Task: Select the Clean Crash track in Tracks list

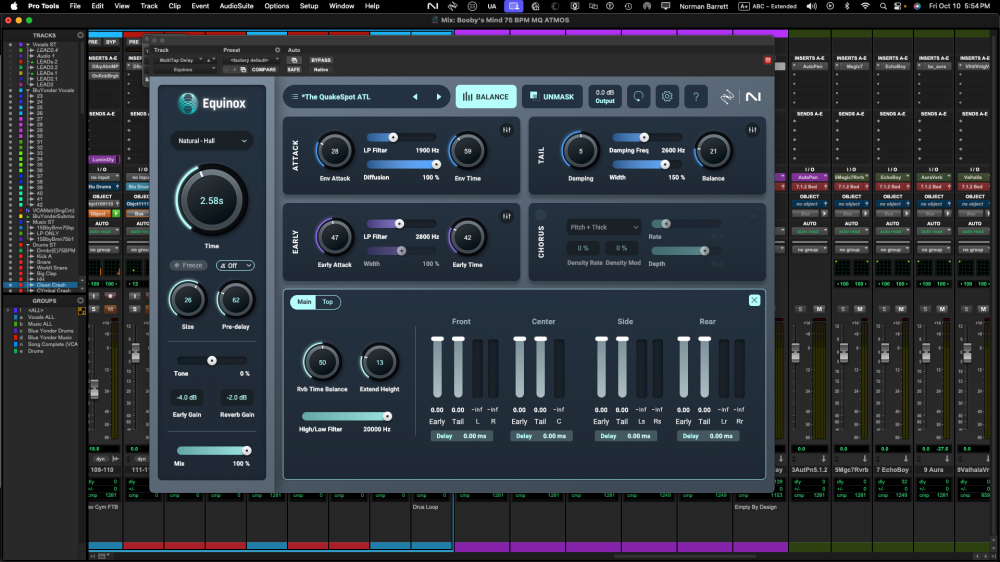Action: click(51, 285)
